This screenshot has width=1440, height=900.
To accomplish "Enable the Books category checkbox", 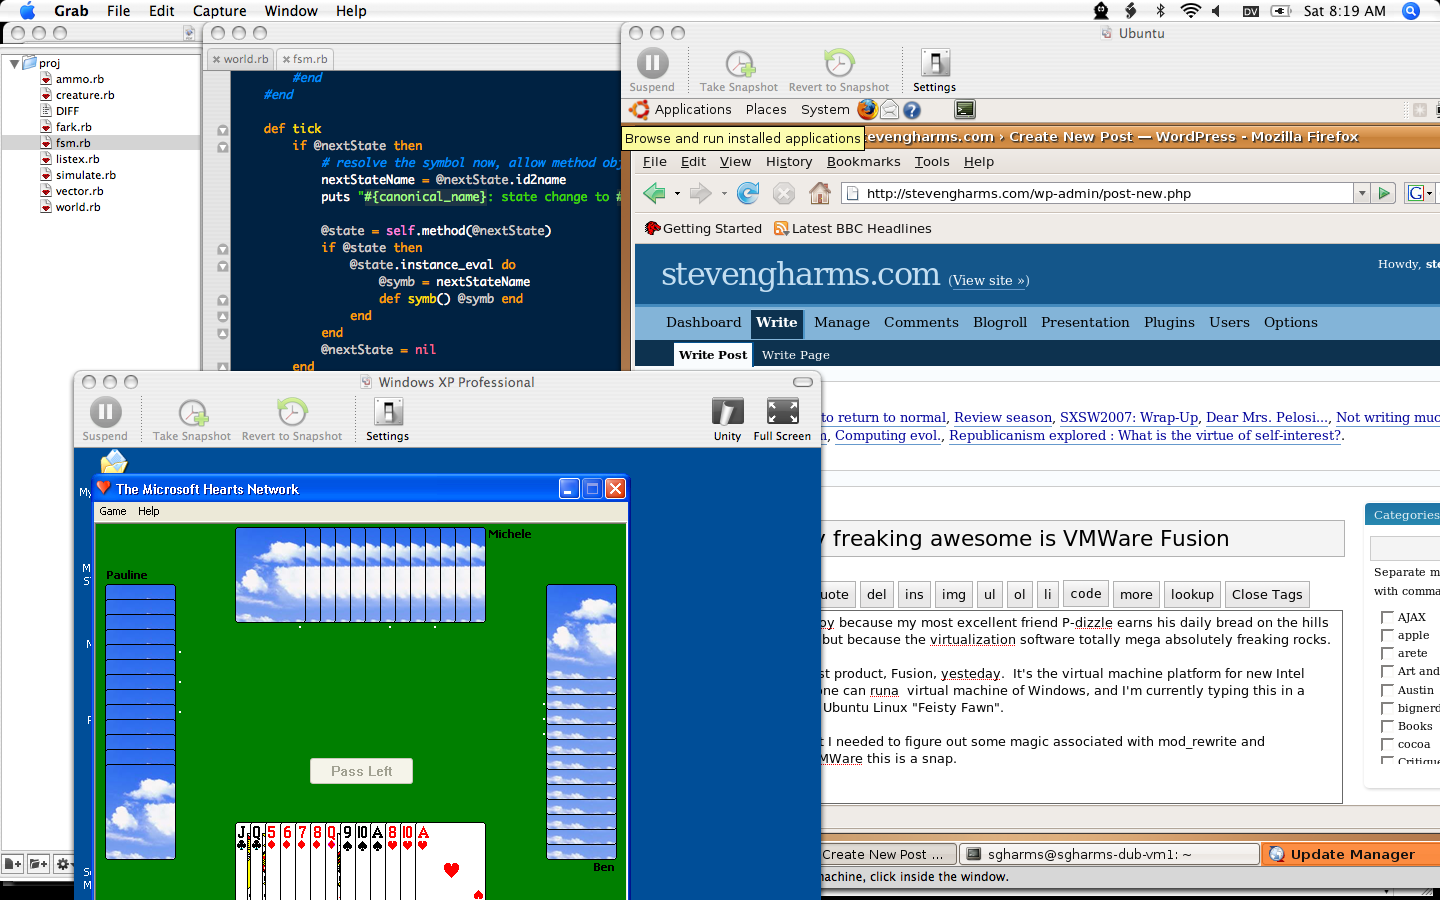I will (1387, 726).
